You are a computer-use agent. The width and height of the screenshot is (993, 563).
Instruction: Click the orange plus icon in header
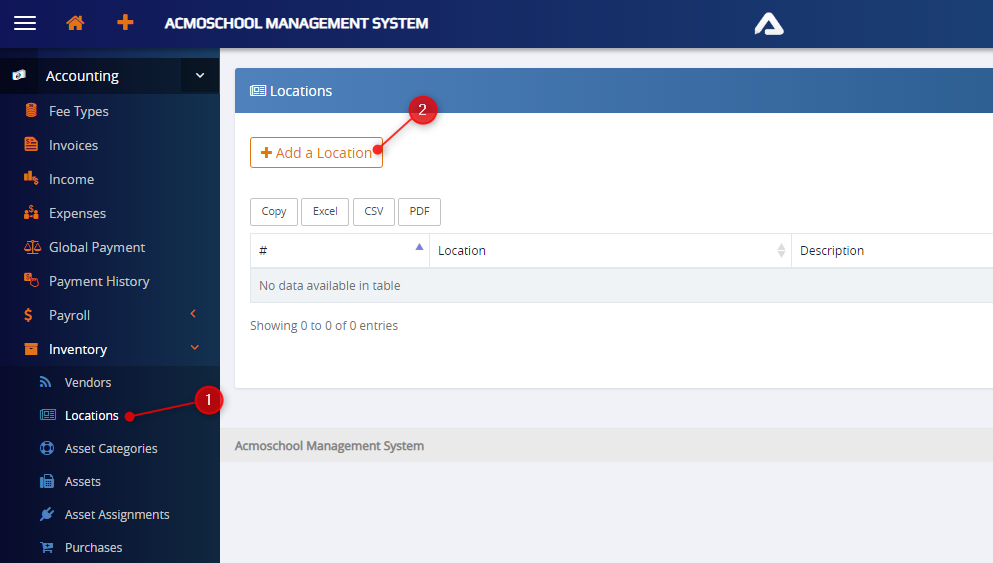click(x=125, y=23)
